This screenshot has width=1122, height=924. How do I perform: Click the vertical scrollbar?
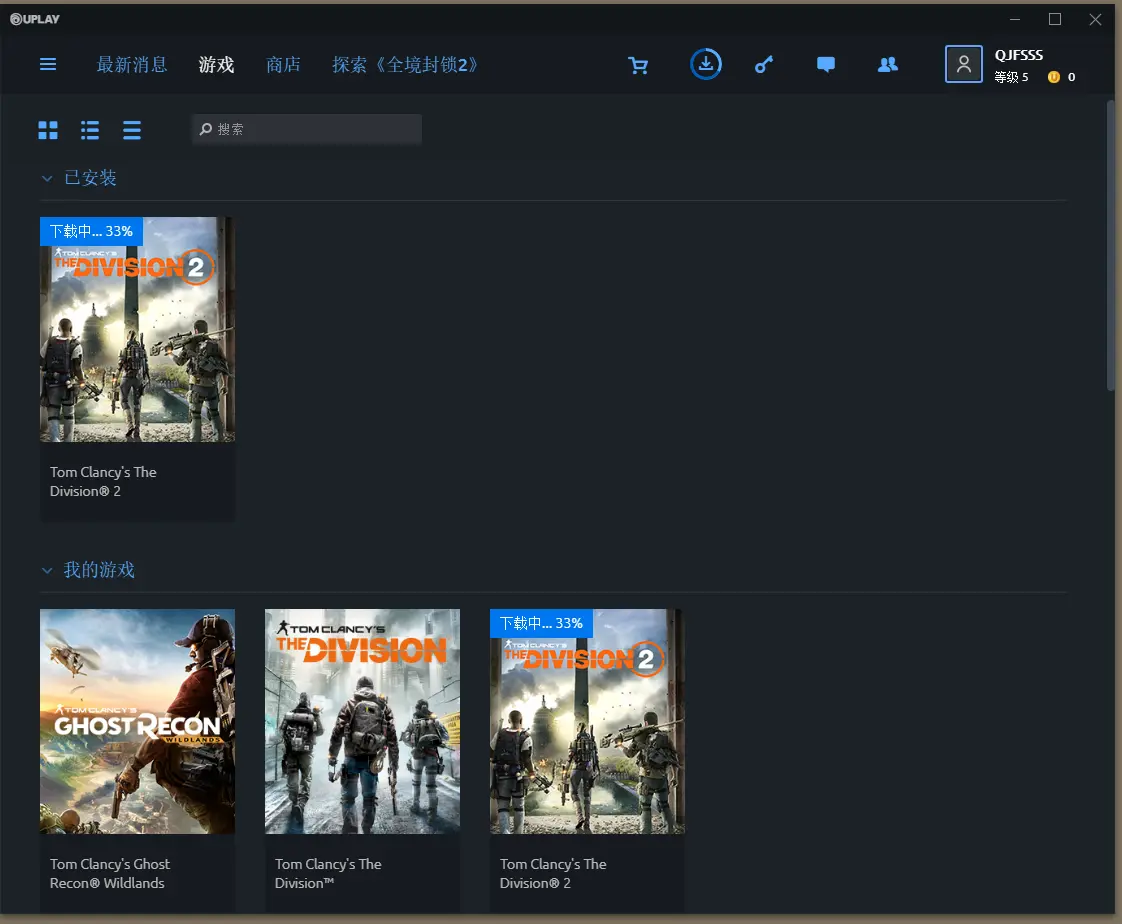[x=1111, y=245]
